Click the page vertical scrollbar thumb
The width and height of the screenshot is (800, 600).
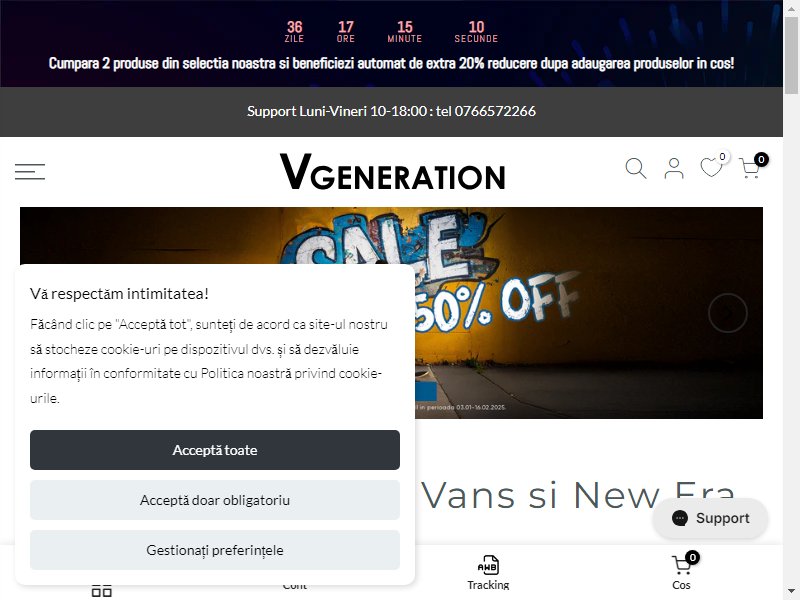[x=791, y=55]
